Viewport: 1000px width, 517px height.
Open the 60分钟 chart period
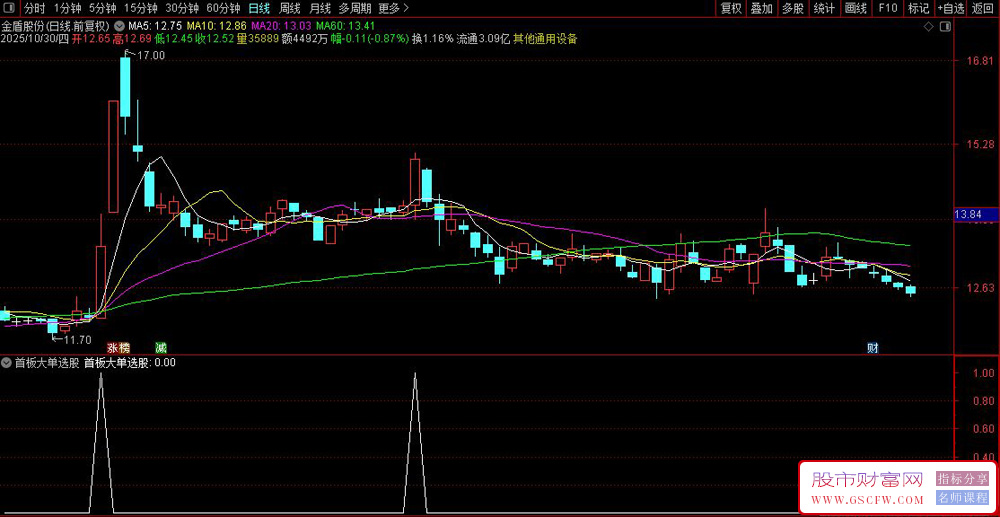222,8
